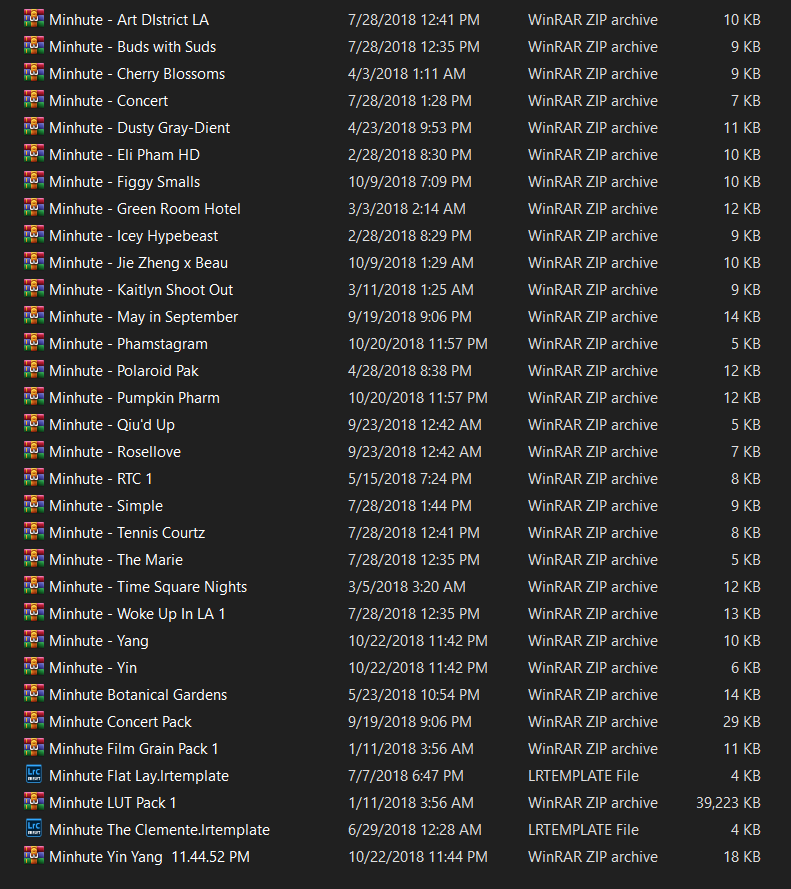Image resolution: width=791 pixels, height=889 pixels.
Task: Select the 39,223 KB size value
Action: pyautogui.click(x=728, y=803)
